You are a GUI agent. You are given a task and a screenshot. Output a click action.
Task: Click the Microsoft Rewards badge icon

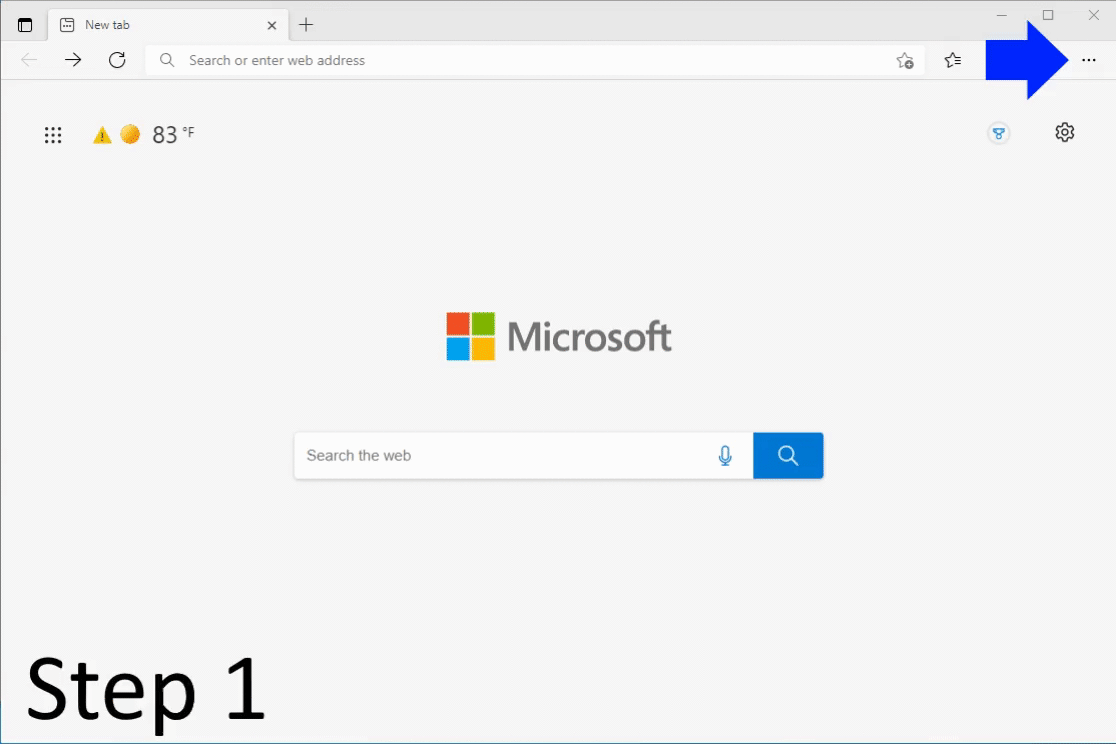[997, 133]
